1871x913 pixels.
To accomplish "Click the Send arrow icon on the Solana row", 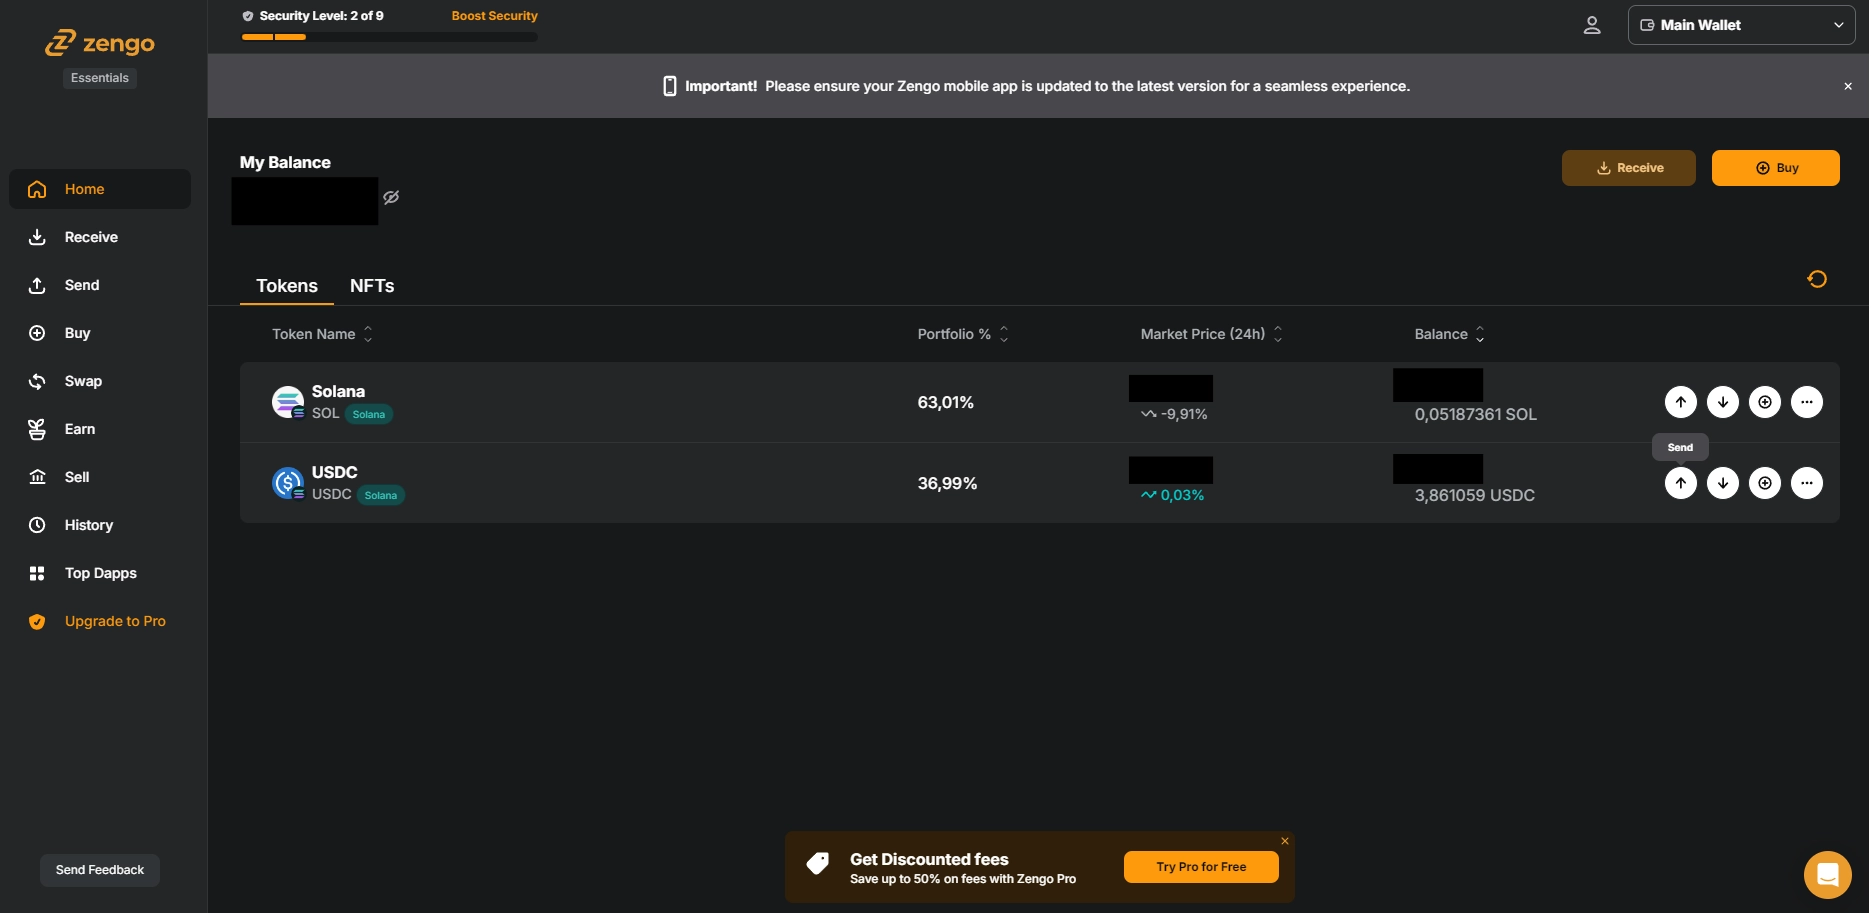I will [x=1681, y=402].
